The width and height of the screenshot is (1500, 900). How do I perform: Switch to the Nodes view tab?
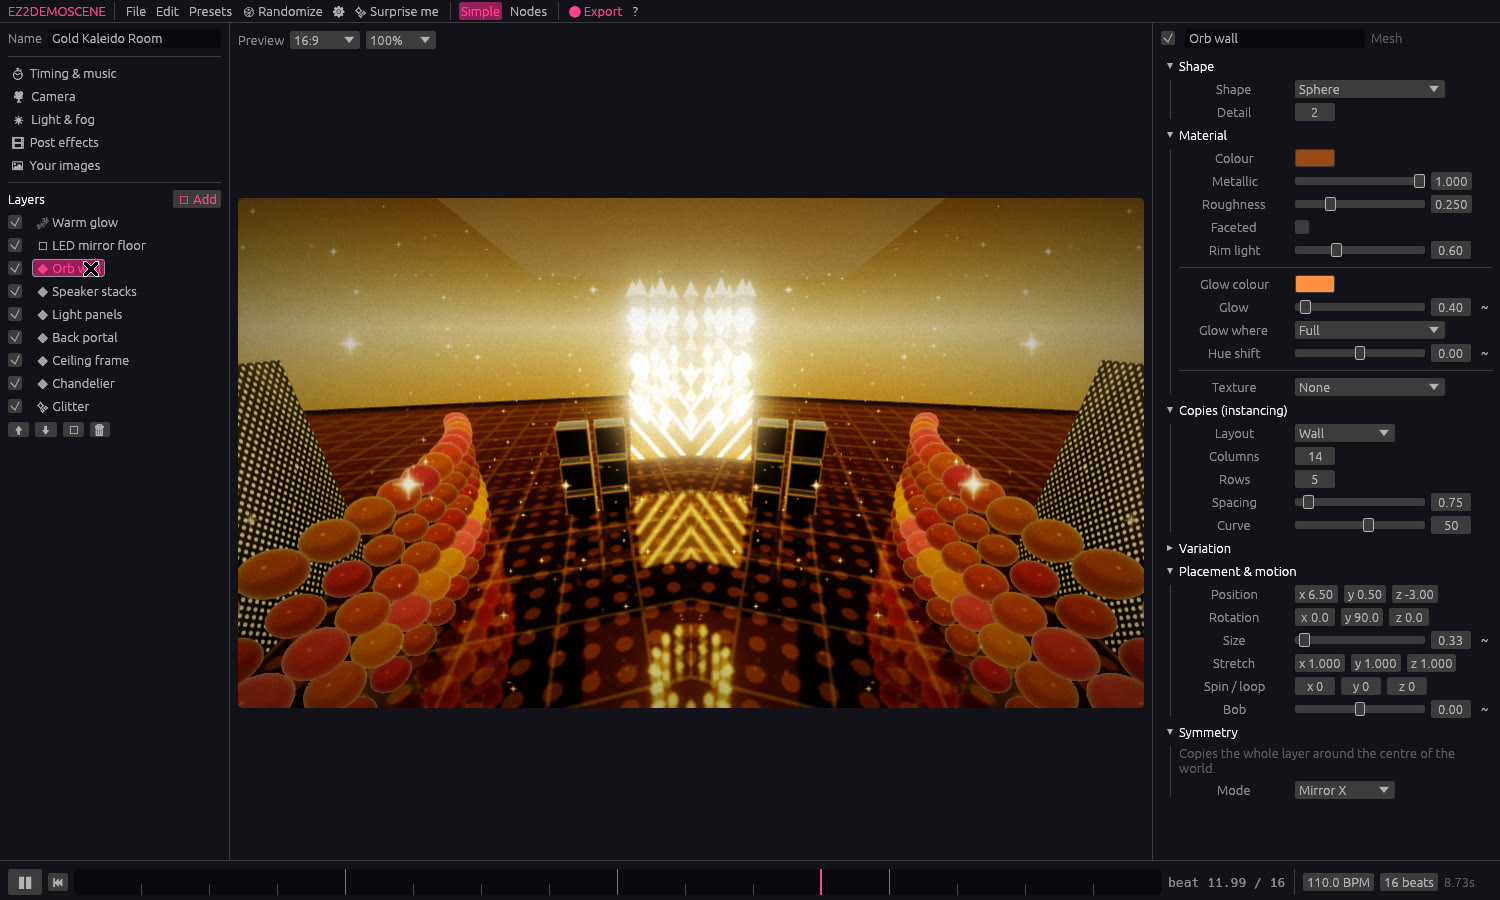click(528, 12)
